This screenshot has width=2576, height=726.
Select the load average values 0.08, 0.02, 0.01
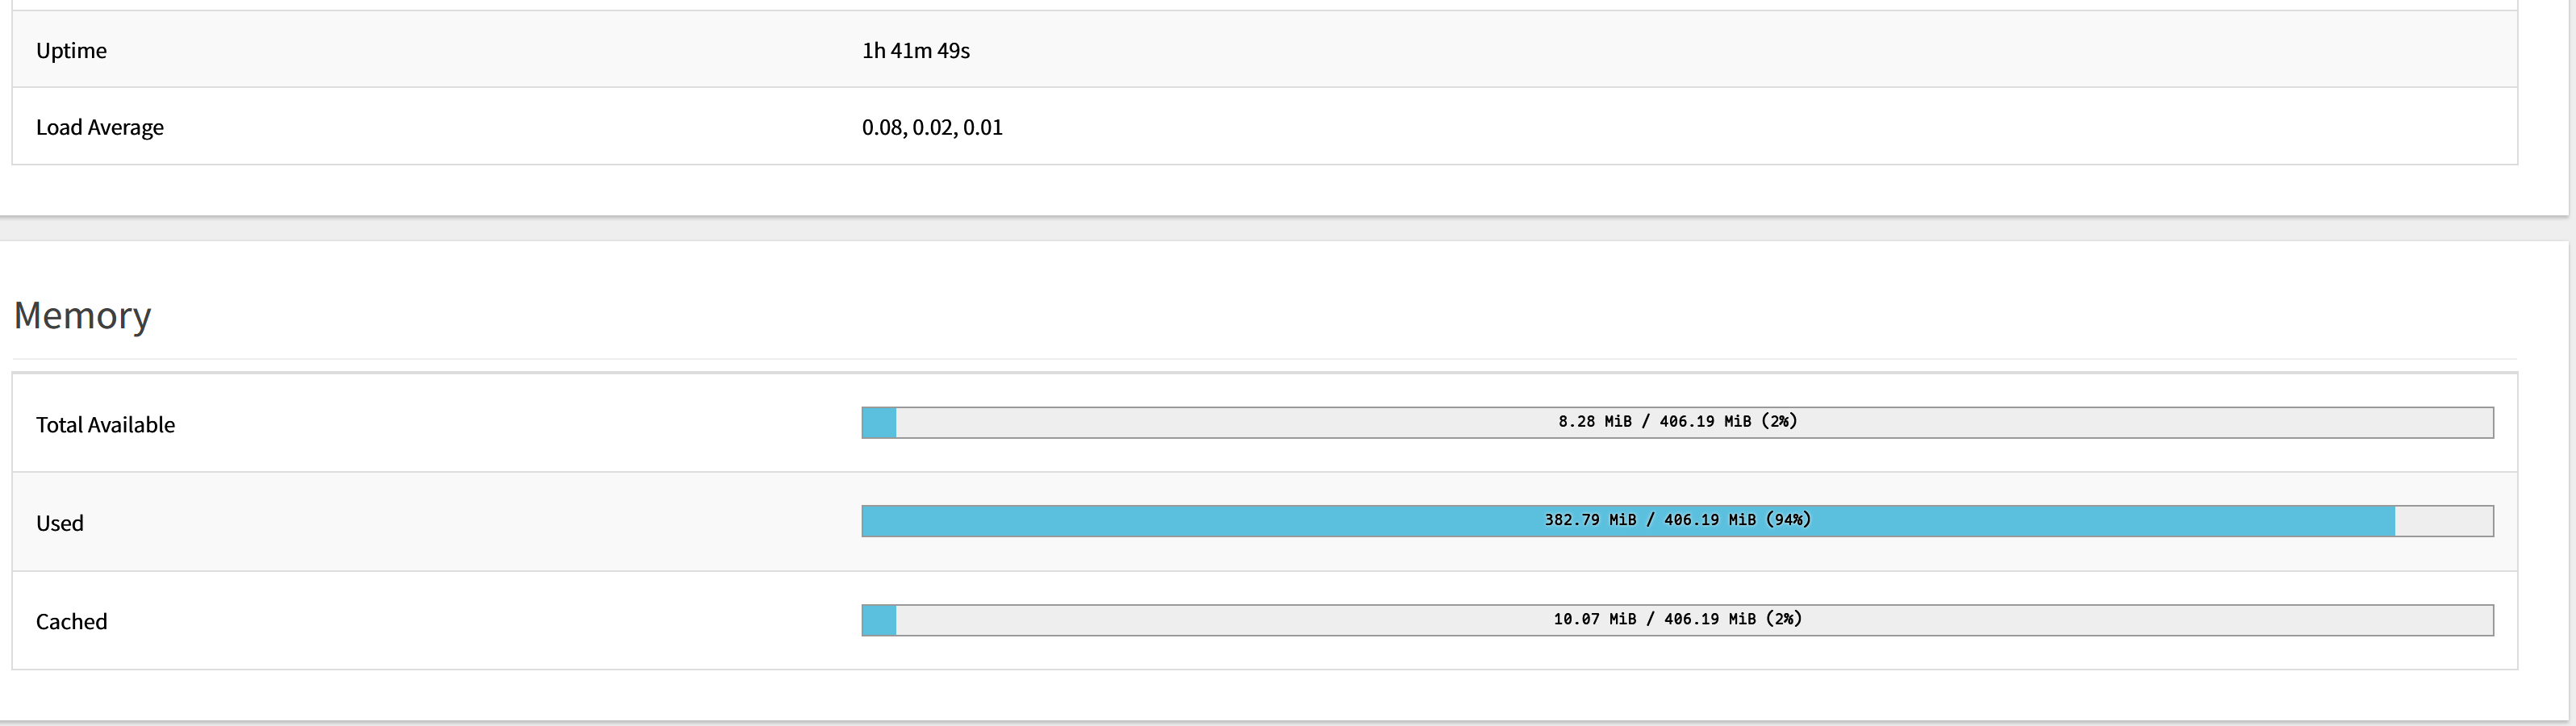point(932,127)
